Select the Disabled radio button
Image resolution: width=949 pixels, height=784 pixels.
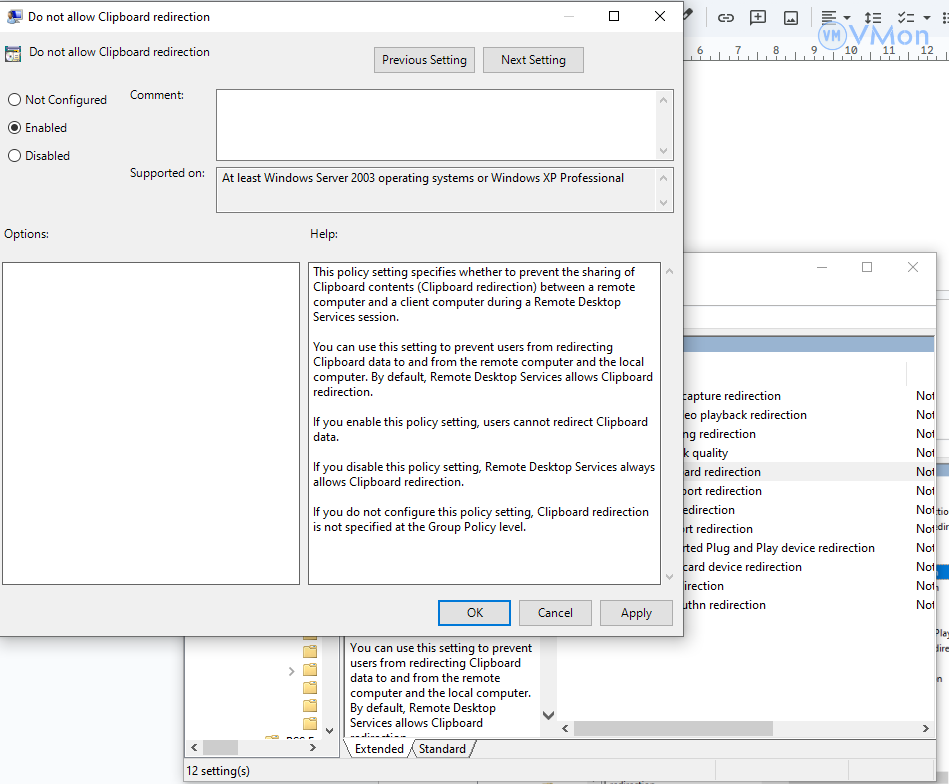tap(15, 156)
